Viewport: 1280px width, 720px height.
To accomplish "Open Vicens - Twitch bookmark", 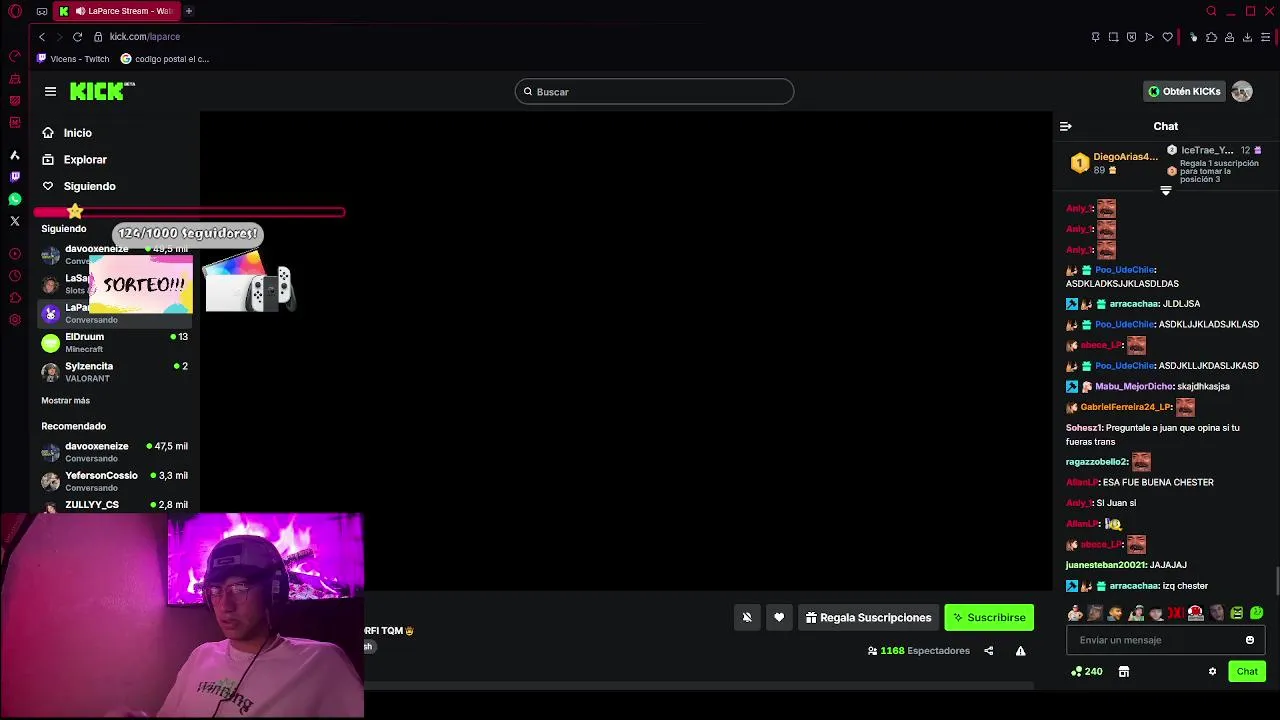I will (73, 59).
